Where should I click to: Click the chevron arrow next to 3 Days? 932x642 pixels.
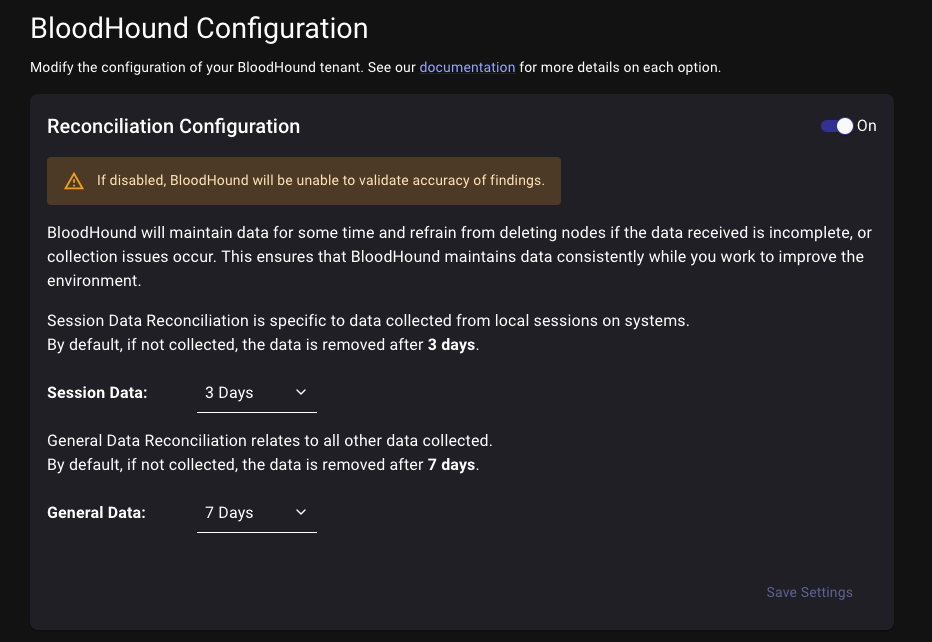tap(301, 393)
